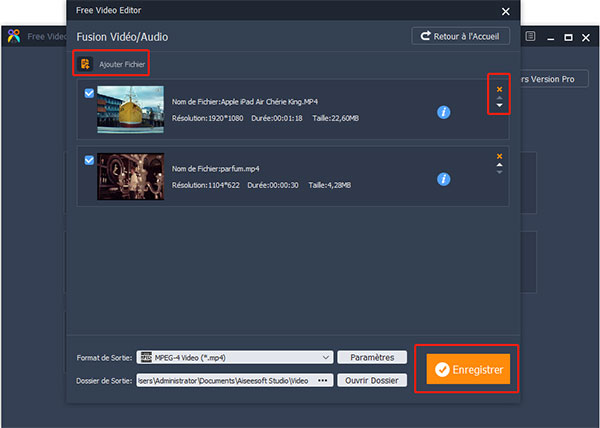Move Apple iPad Air clip down in list
600x428 pixels.
click(499, 105)
